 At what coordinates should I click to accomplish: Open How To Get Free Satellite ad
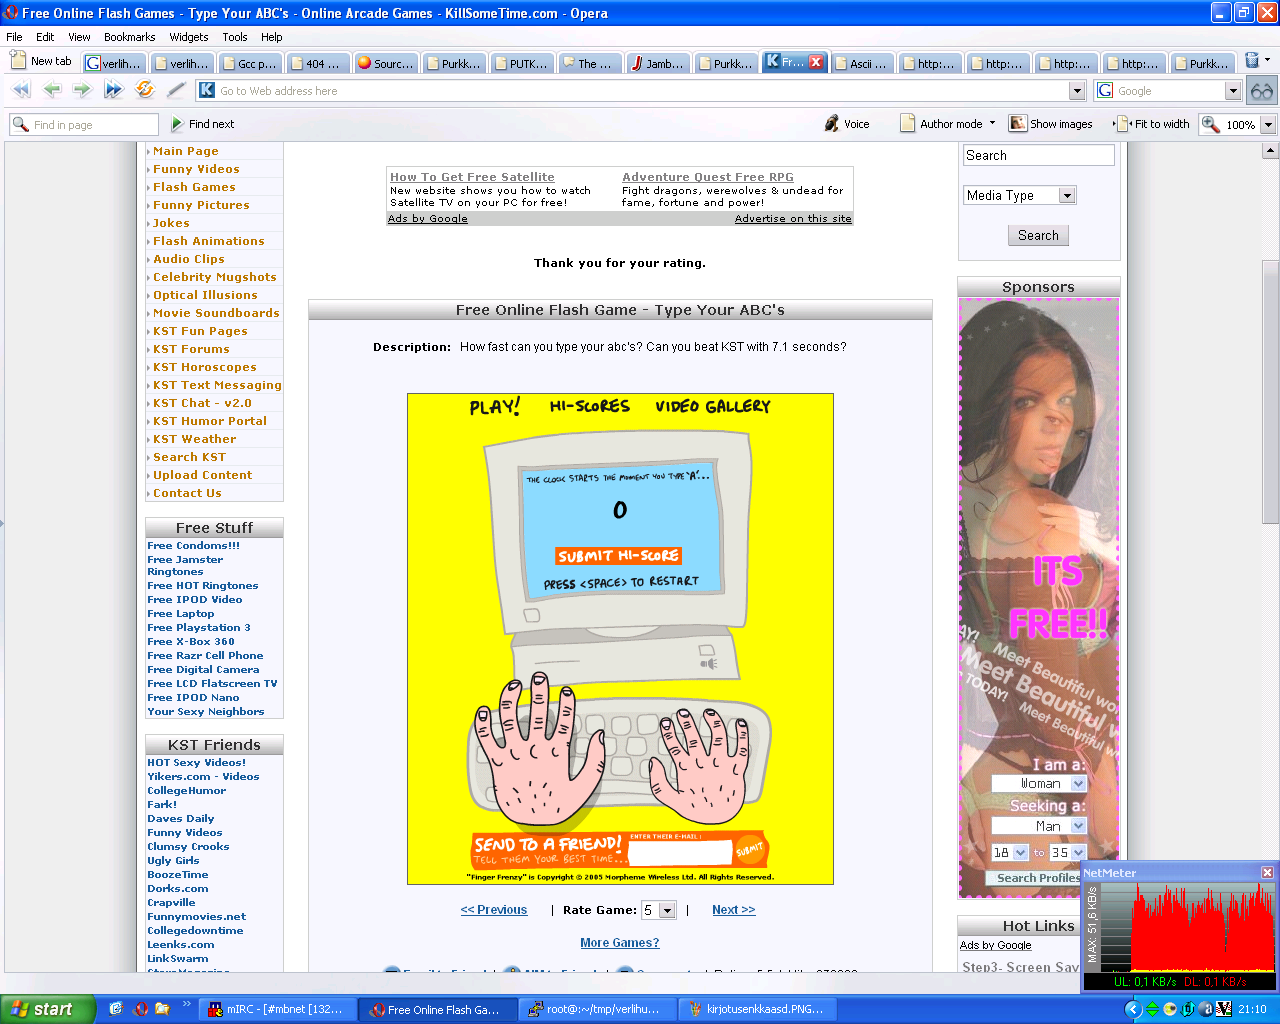(472, 177)
